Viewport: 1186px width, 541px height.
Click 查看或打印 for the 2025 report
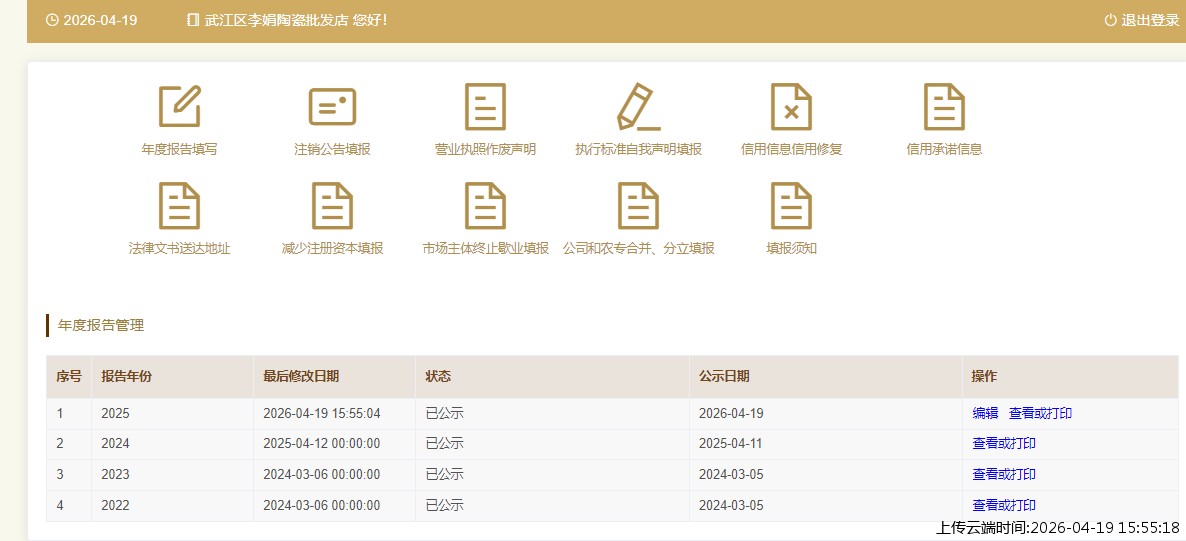(x=1040, y=413)
